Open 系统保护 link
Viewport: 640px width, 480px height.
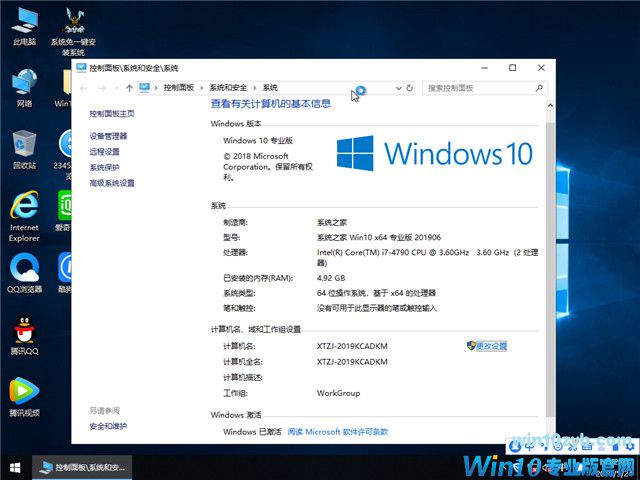(104, 167)
